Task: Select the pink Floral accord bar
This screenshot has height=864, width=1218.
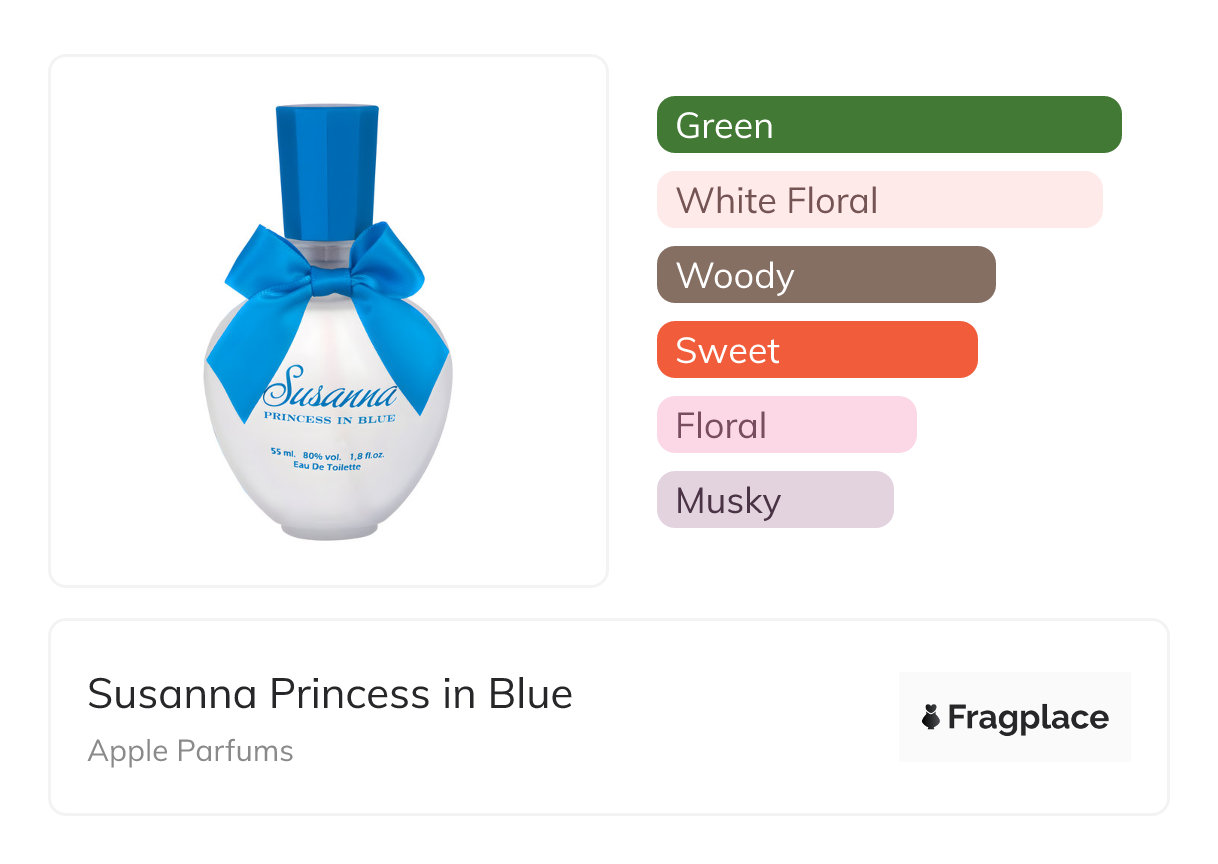Action: click(786, 425)
